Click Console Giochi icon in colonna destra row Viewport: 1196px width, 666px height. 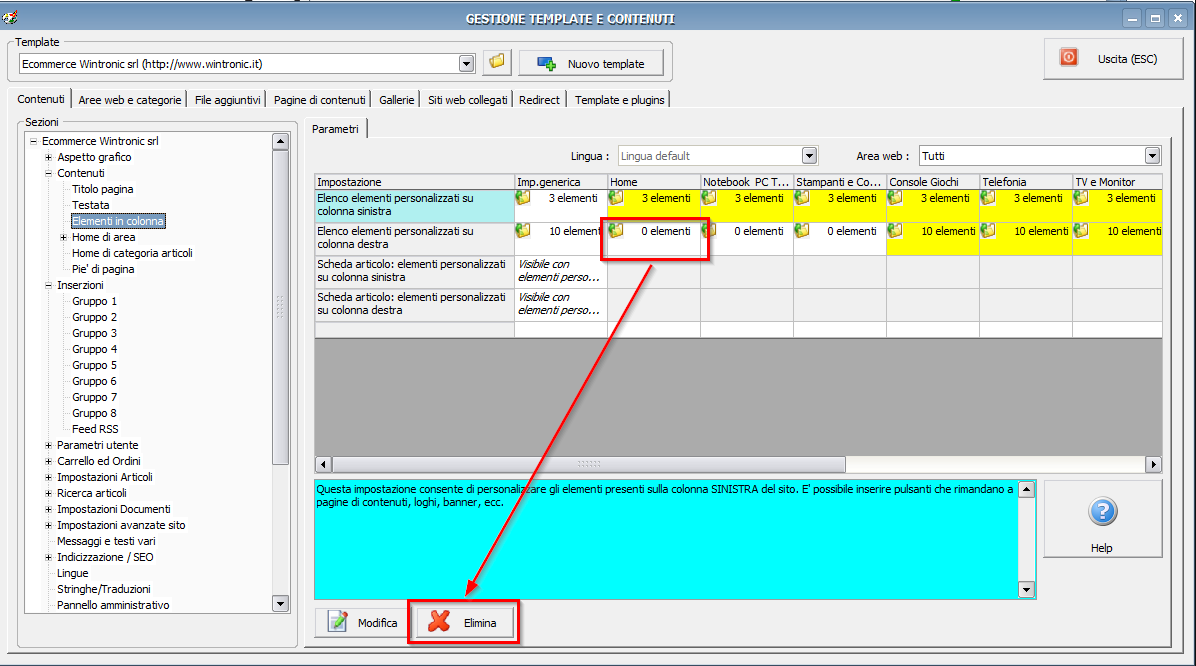[x=895, y=230]
